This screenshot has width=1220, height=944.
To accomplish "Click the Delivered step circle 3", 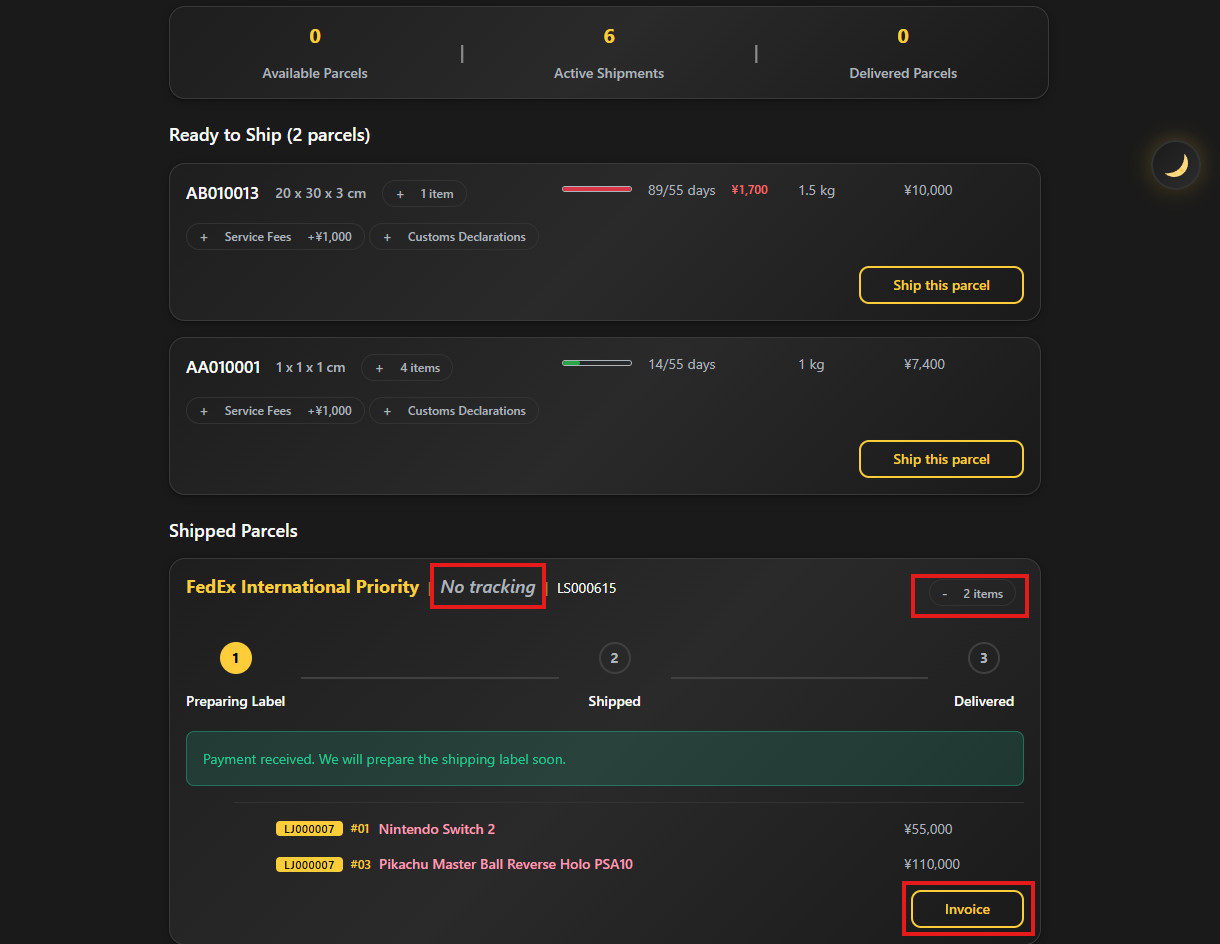I will [x=984, y=658].
